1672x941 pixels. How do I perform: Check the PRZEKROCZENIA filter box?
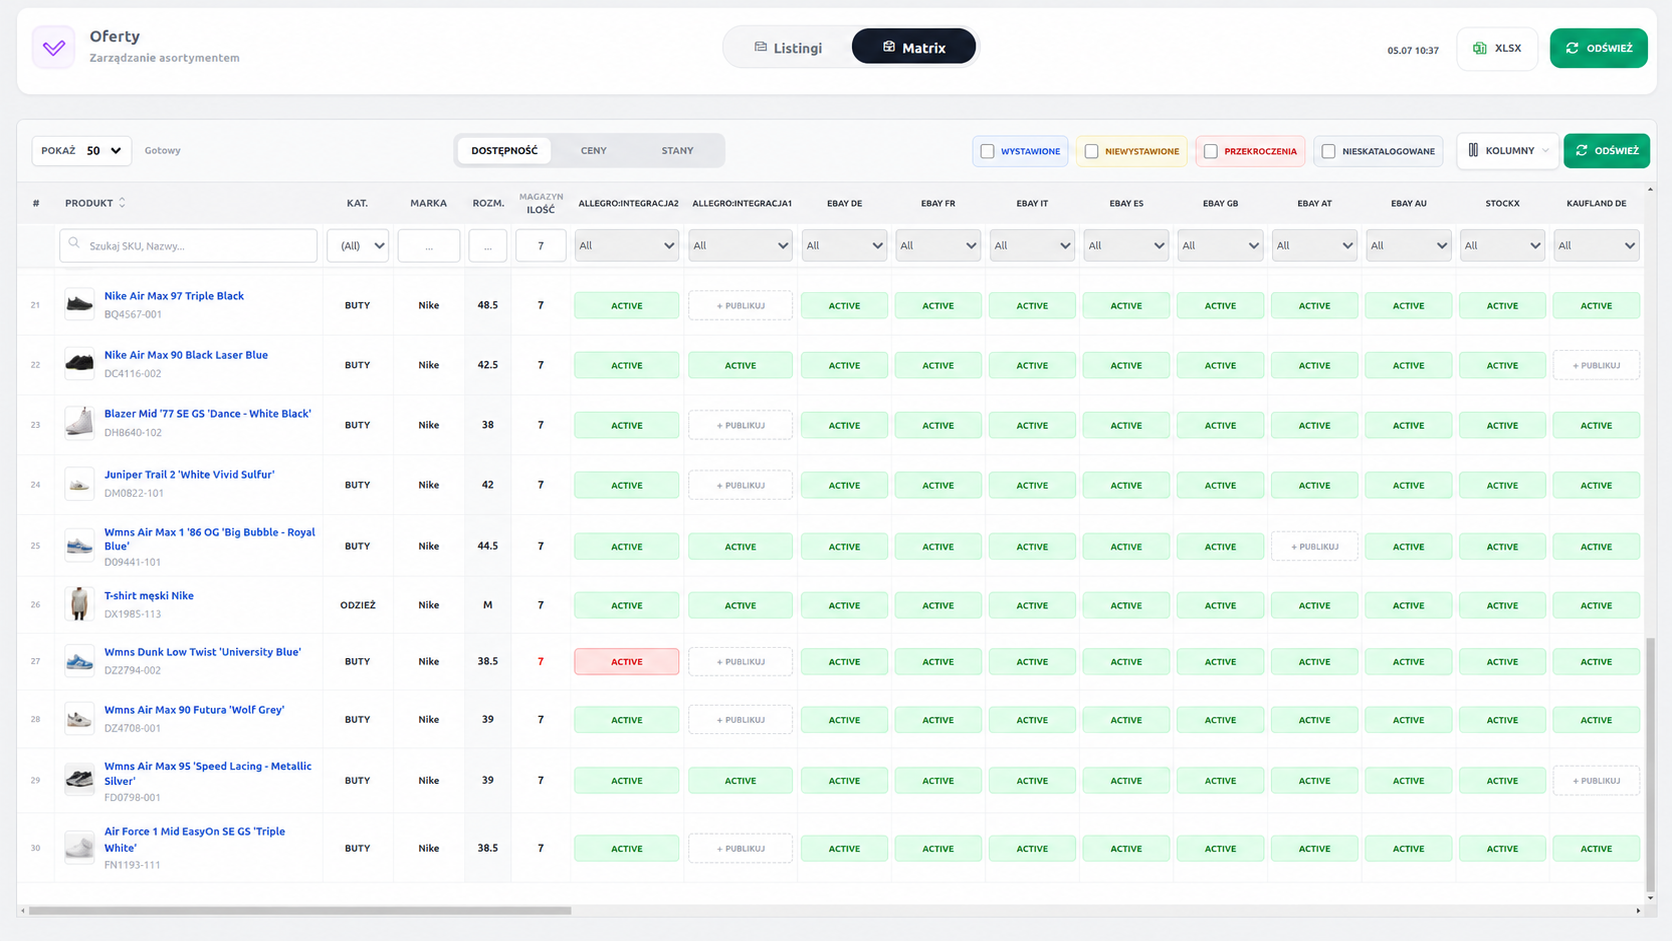pos(1210,151)
